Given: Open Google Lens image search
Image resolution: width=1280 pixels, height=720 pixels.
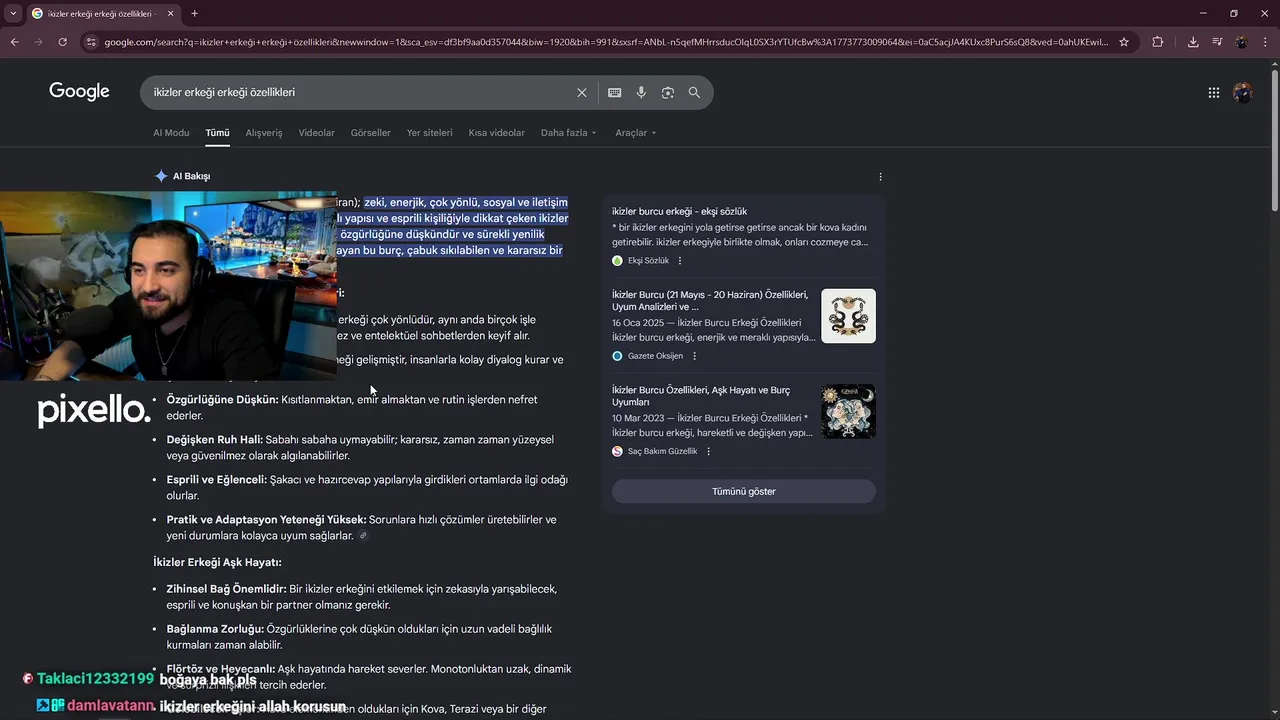Looking at the screenshot, I should (x=667, y=92).
